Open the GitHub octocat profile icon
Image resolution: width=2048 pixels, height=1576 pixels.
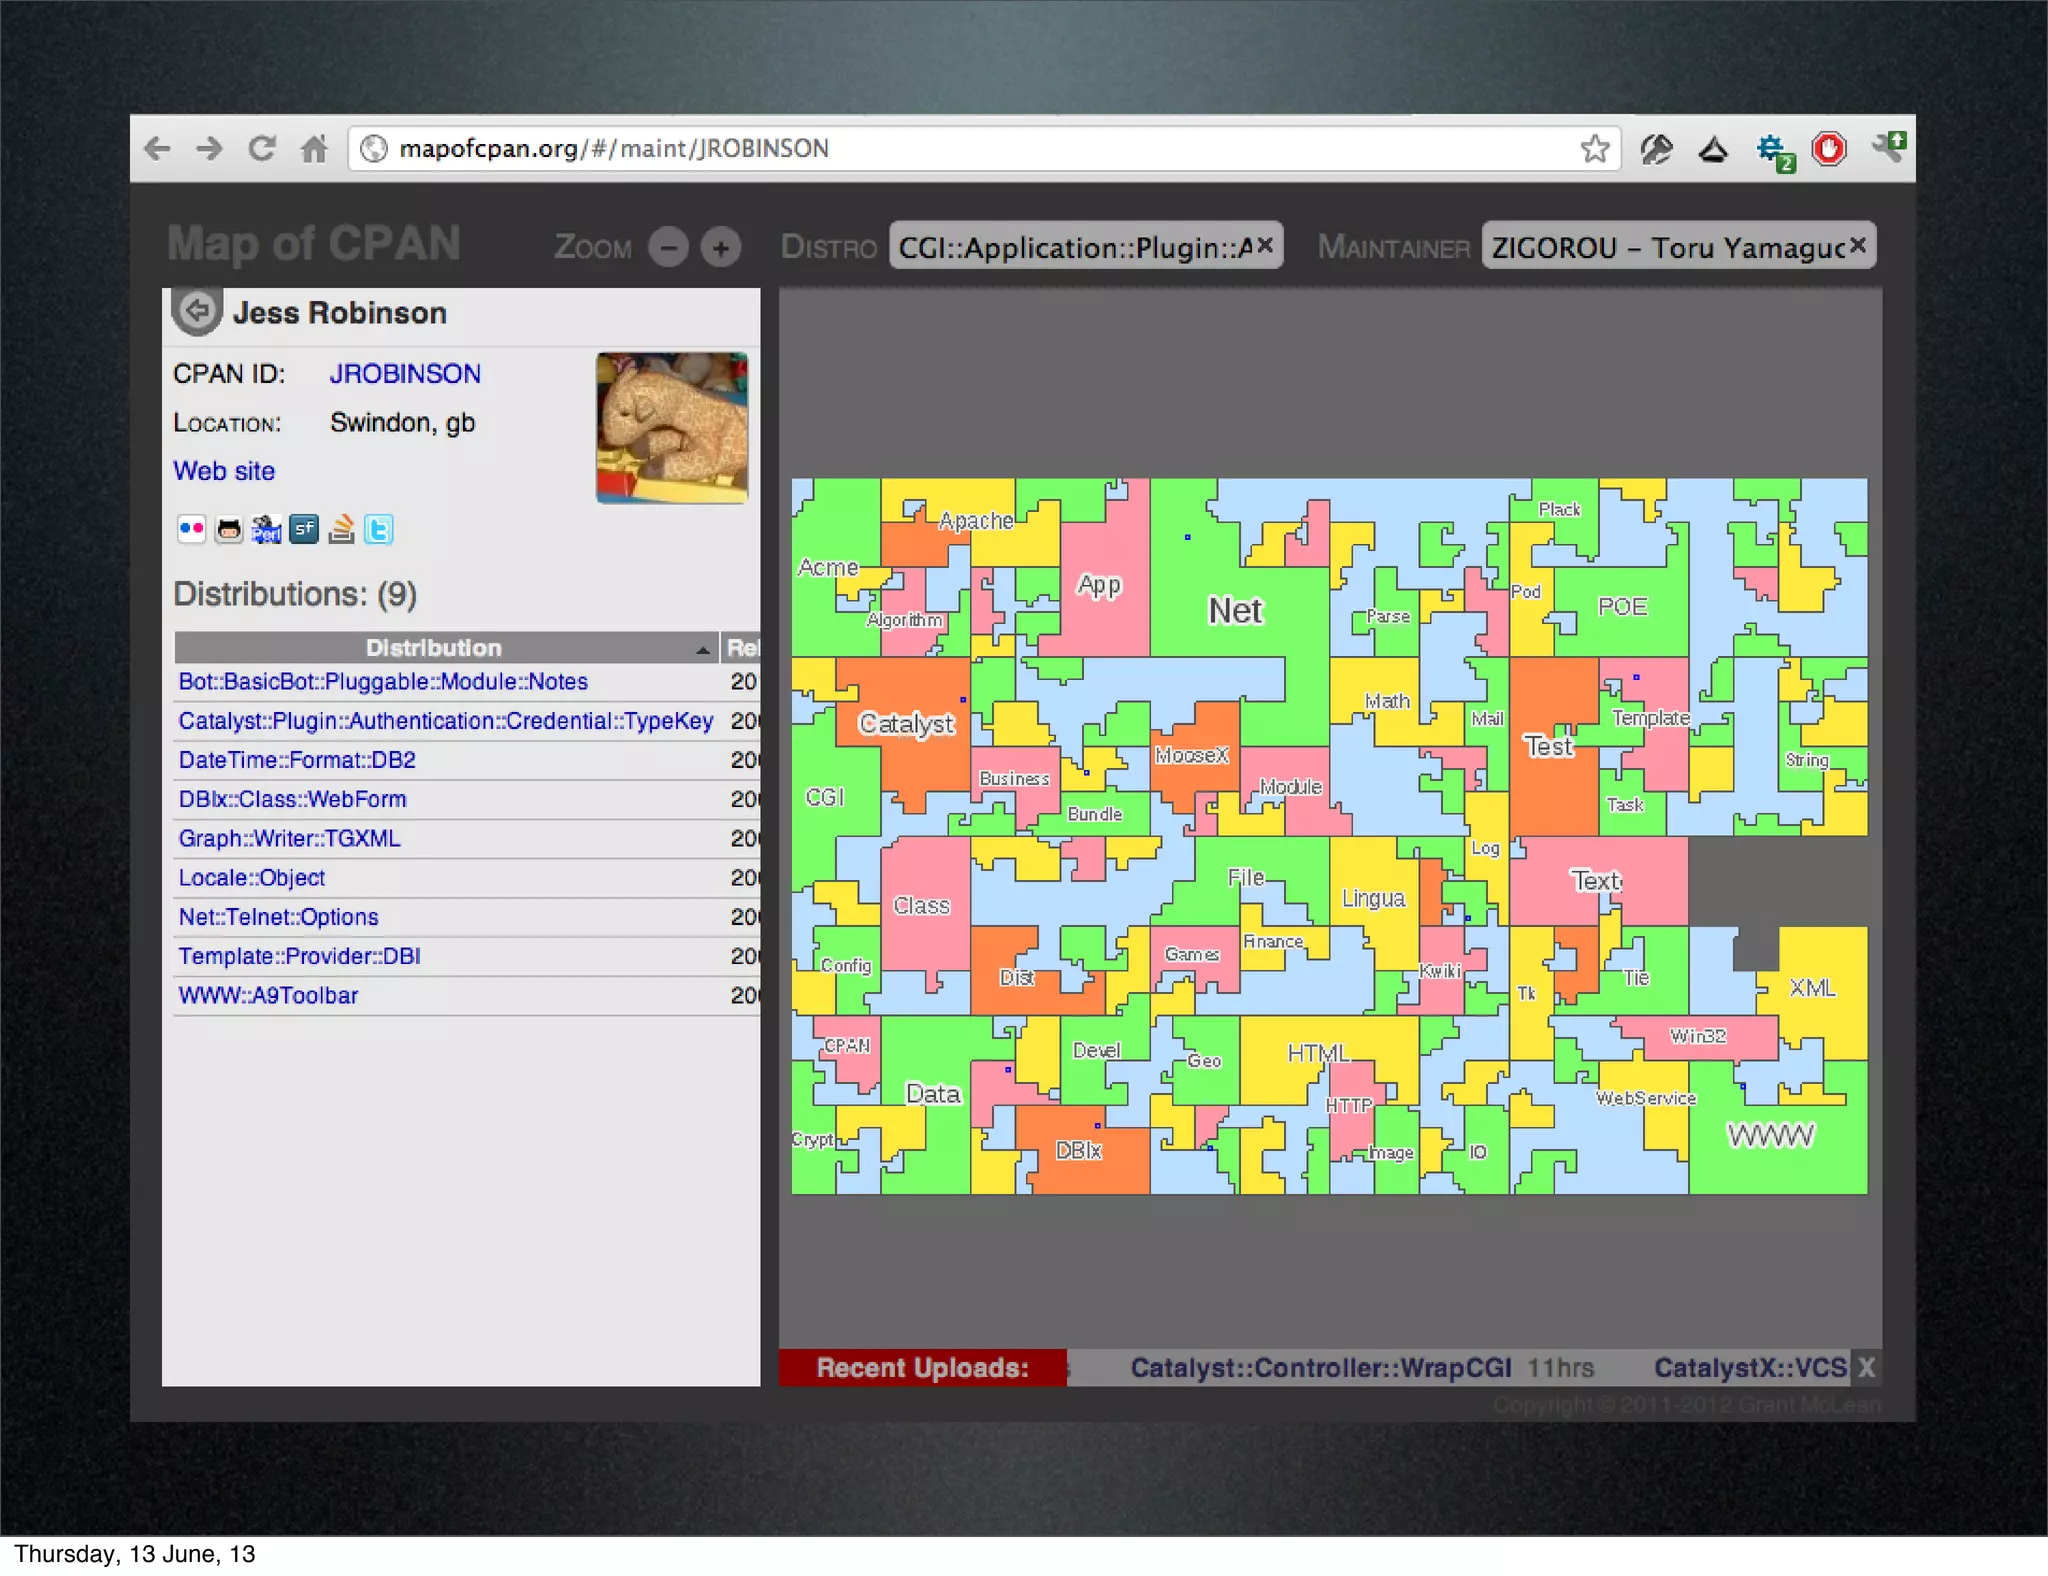(229, 529)
